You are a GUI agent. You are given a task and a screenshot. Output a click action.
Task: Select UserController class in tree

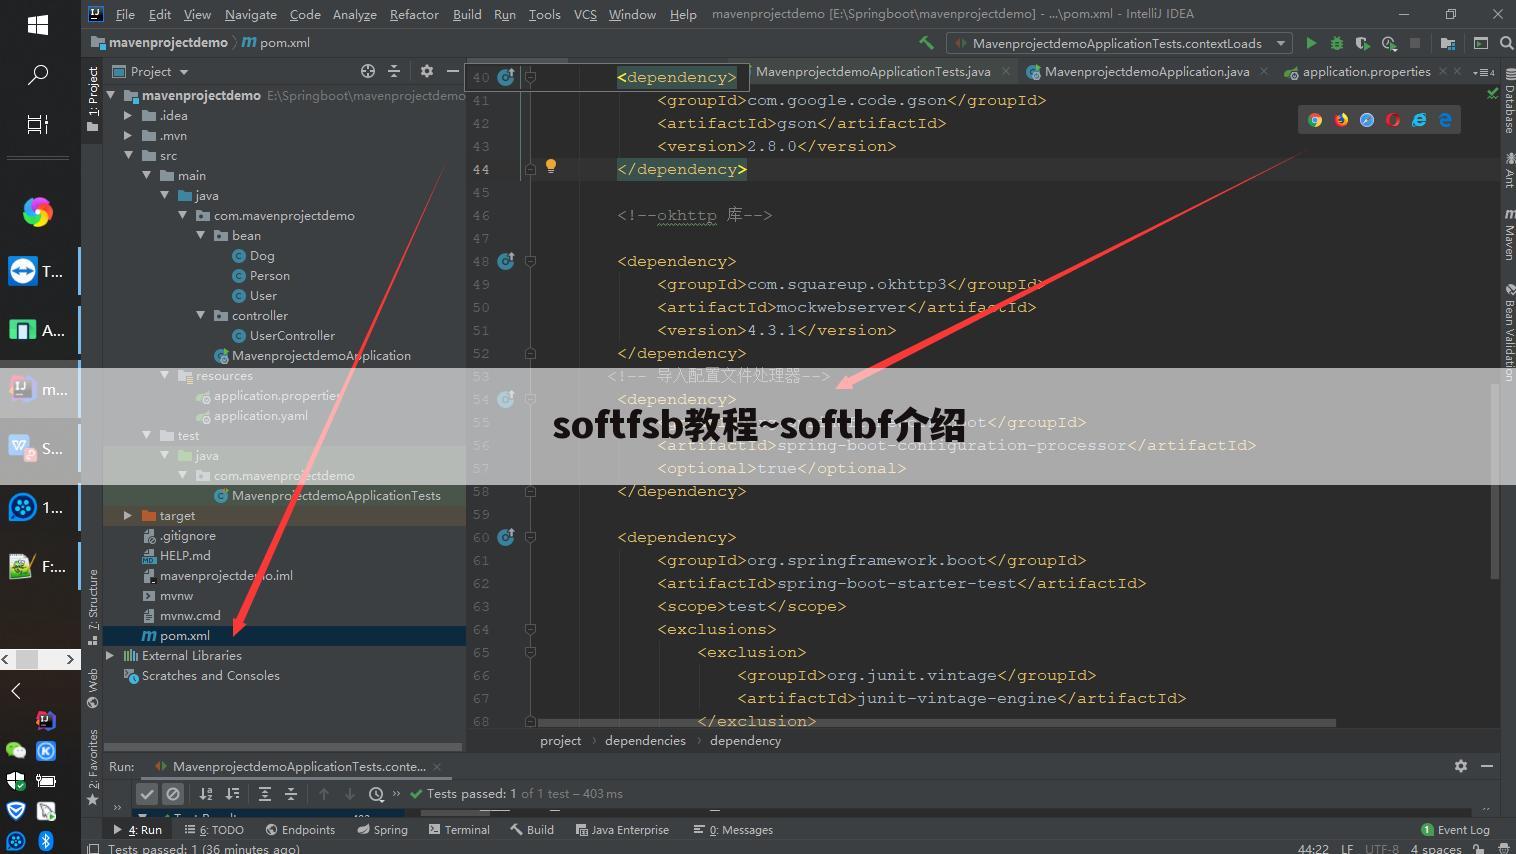pyautogui.click(x=292, y=335)
